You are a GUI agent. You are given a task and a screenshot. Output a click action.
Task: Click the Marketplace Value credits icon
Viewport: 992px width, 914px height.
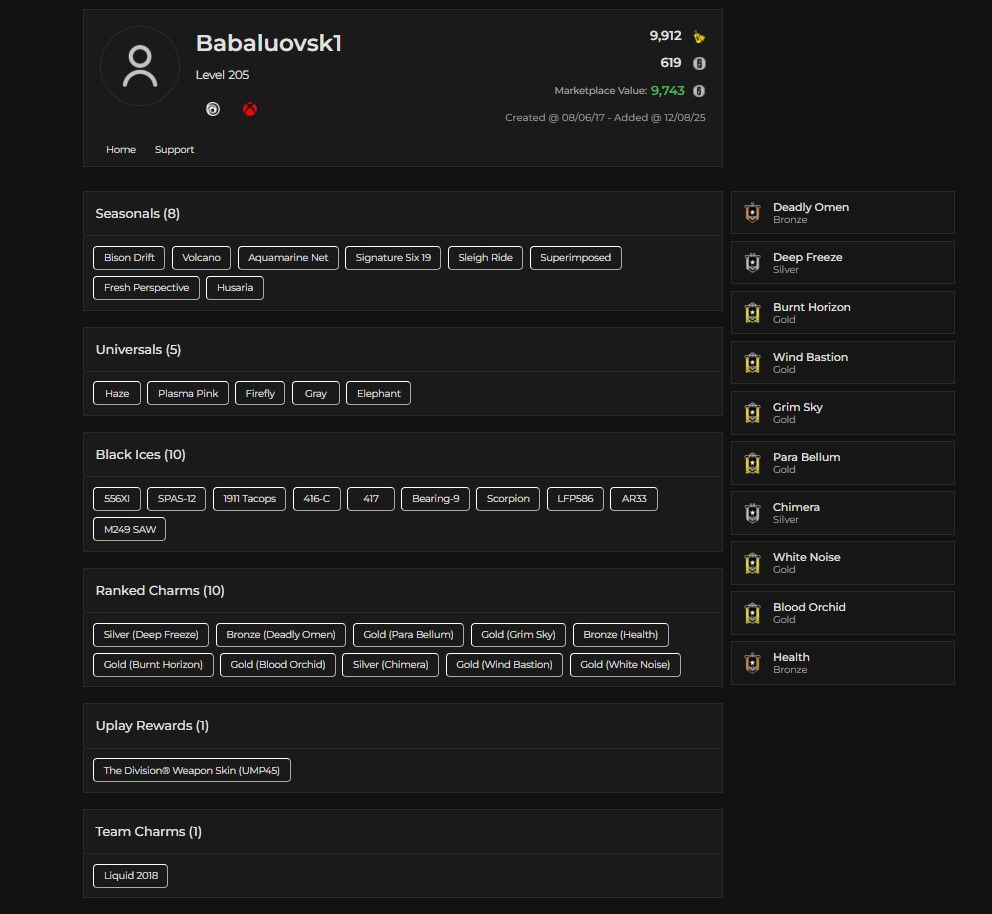[698, 90]
